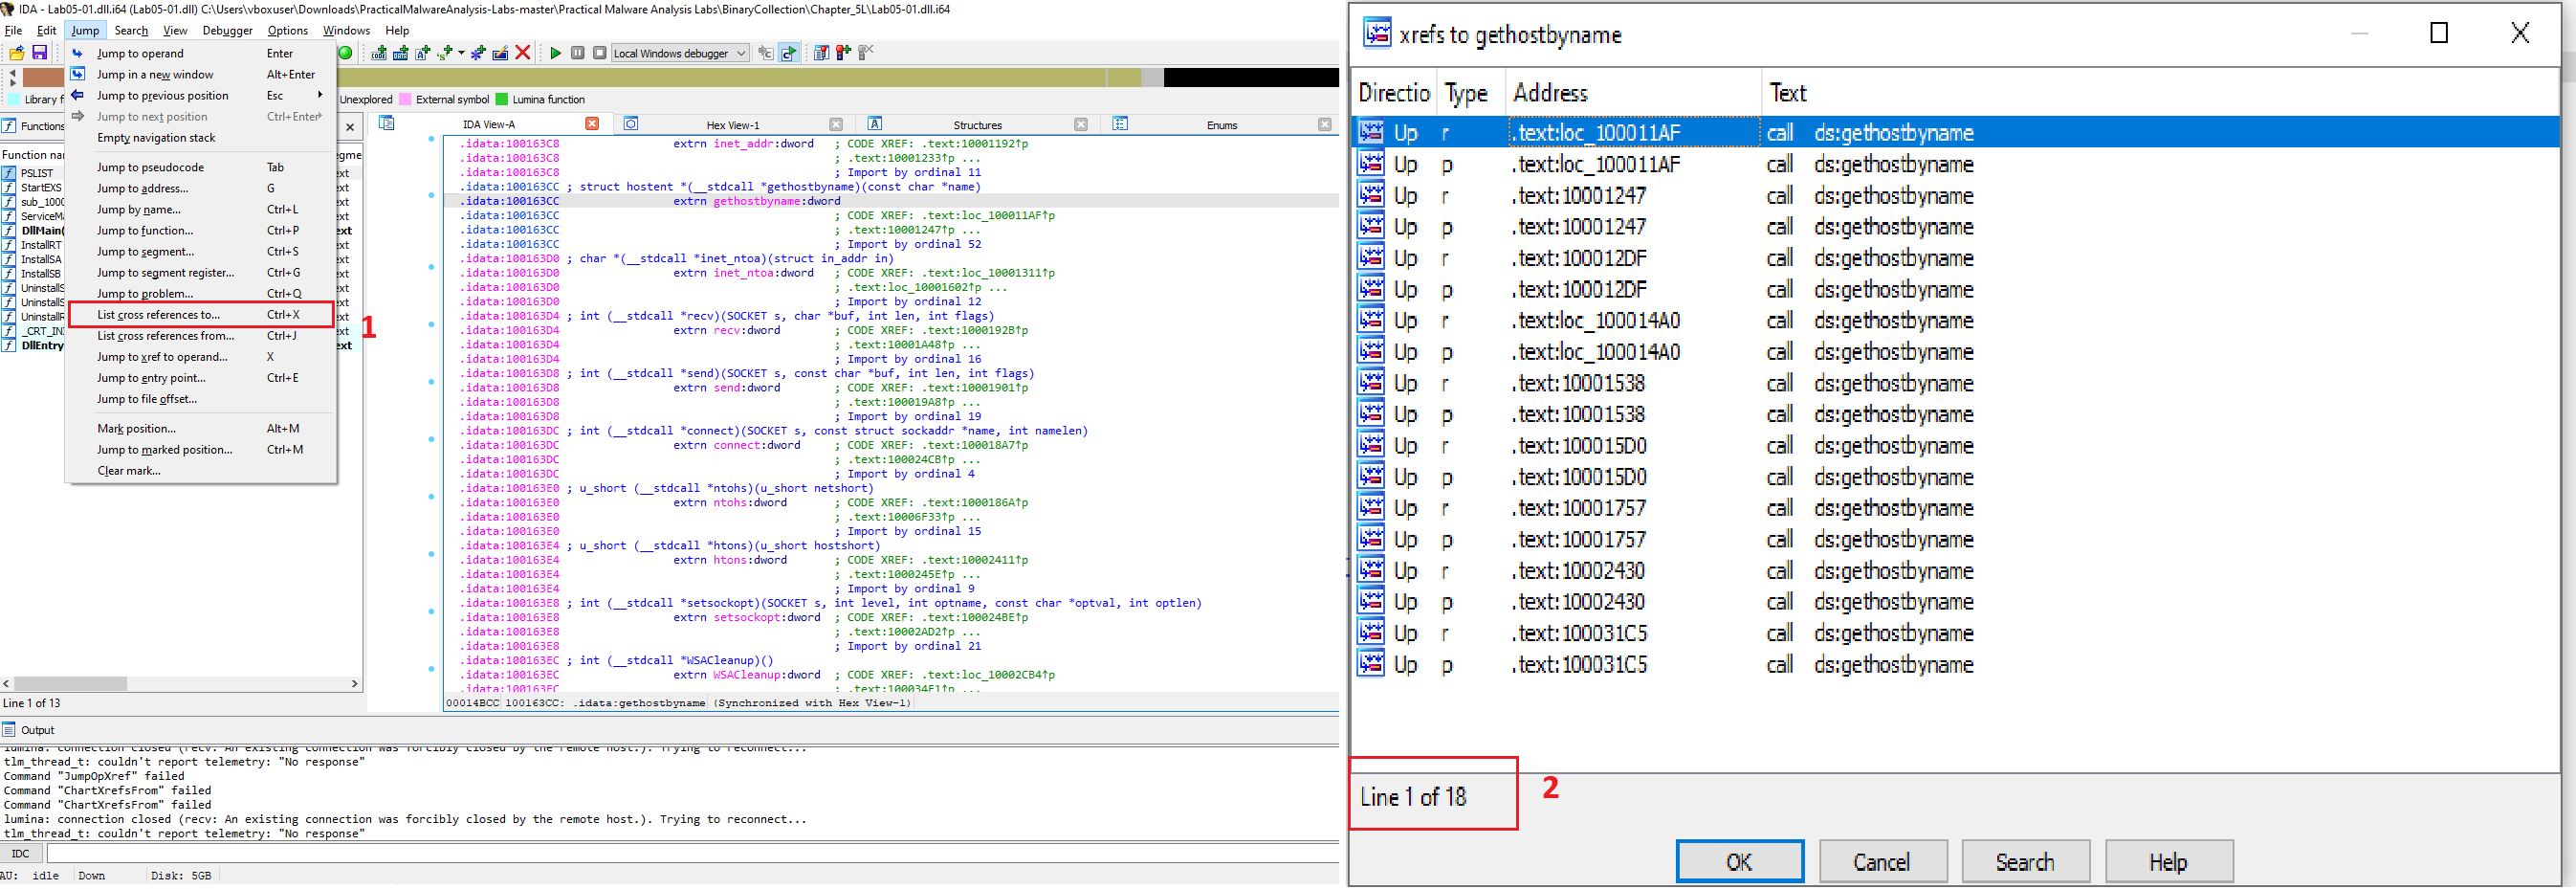Open the Debugger menu

[227, 30]
